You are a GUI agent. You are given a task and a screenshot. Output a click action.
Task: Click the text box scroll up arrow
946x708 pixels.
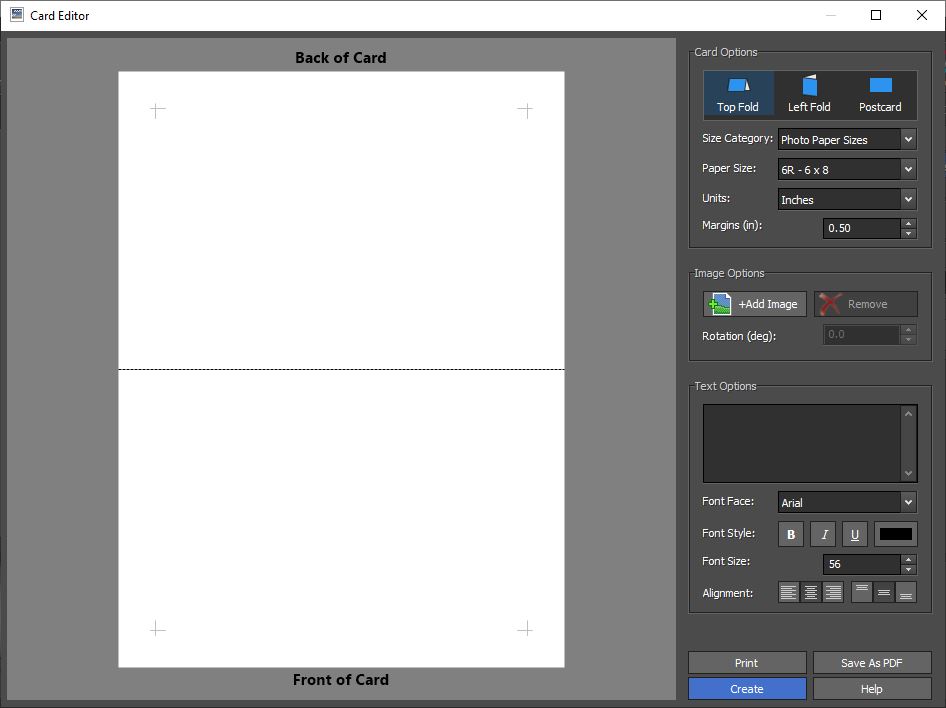pos(909,414)
